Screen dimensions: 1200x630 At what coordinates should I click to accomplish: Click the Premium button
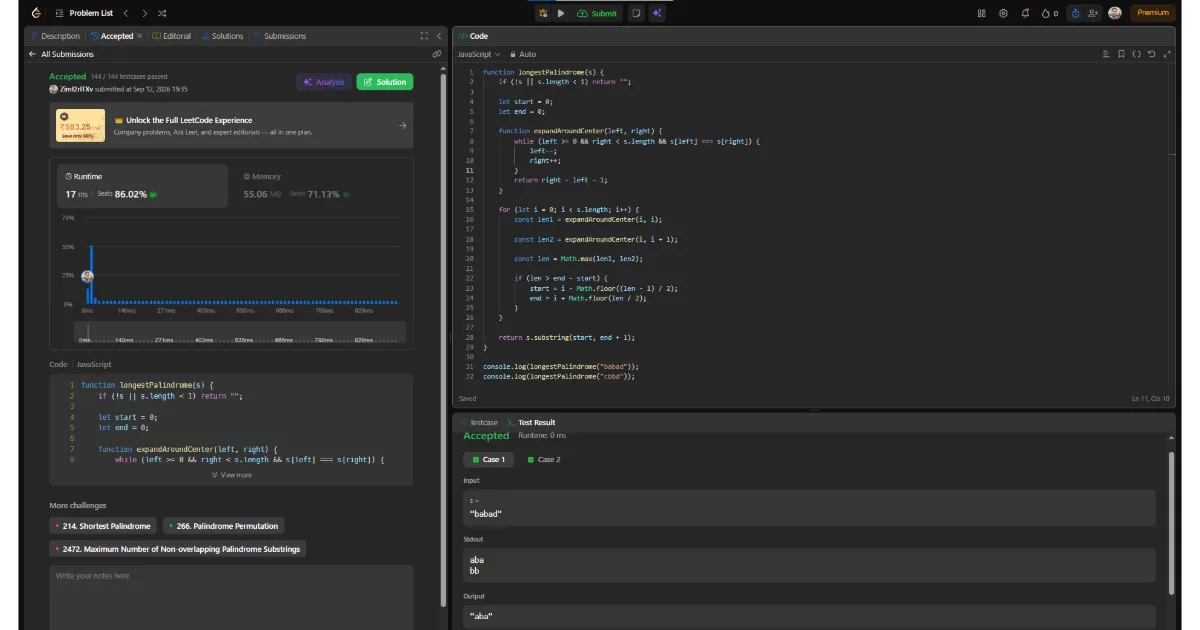point(1153,13)
